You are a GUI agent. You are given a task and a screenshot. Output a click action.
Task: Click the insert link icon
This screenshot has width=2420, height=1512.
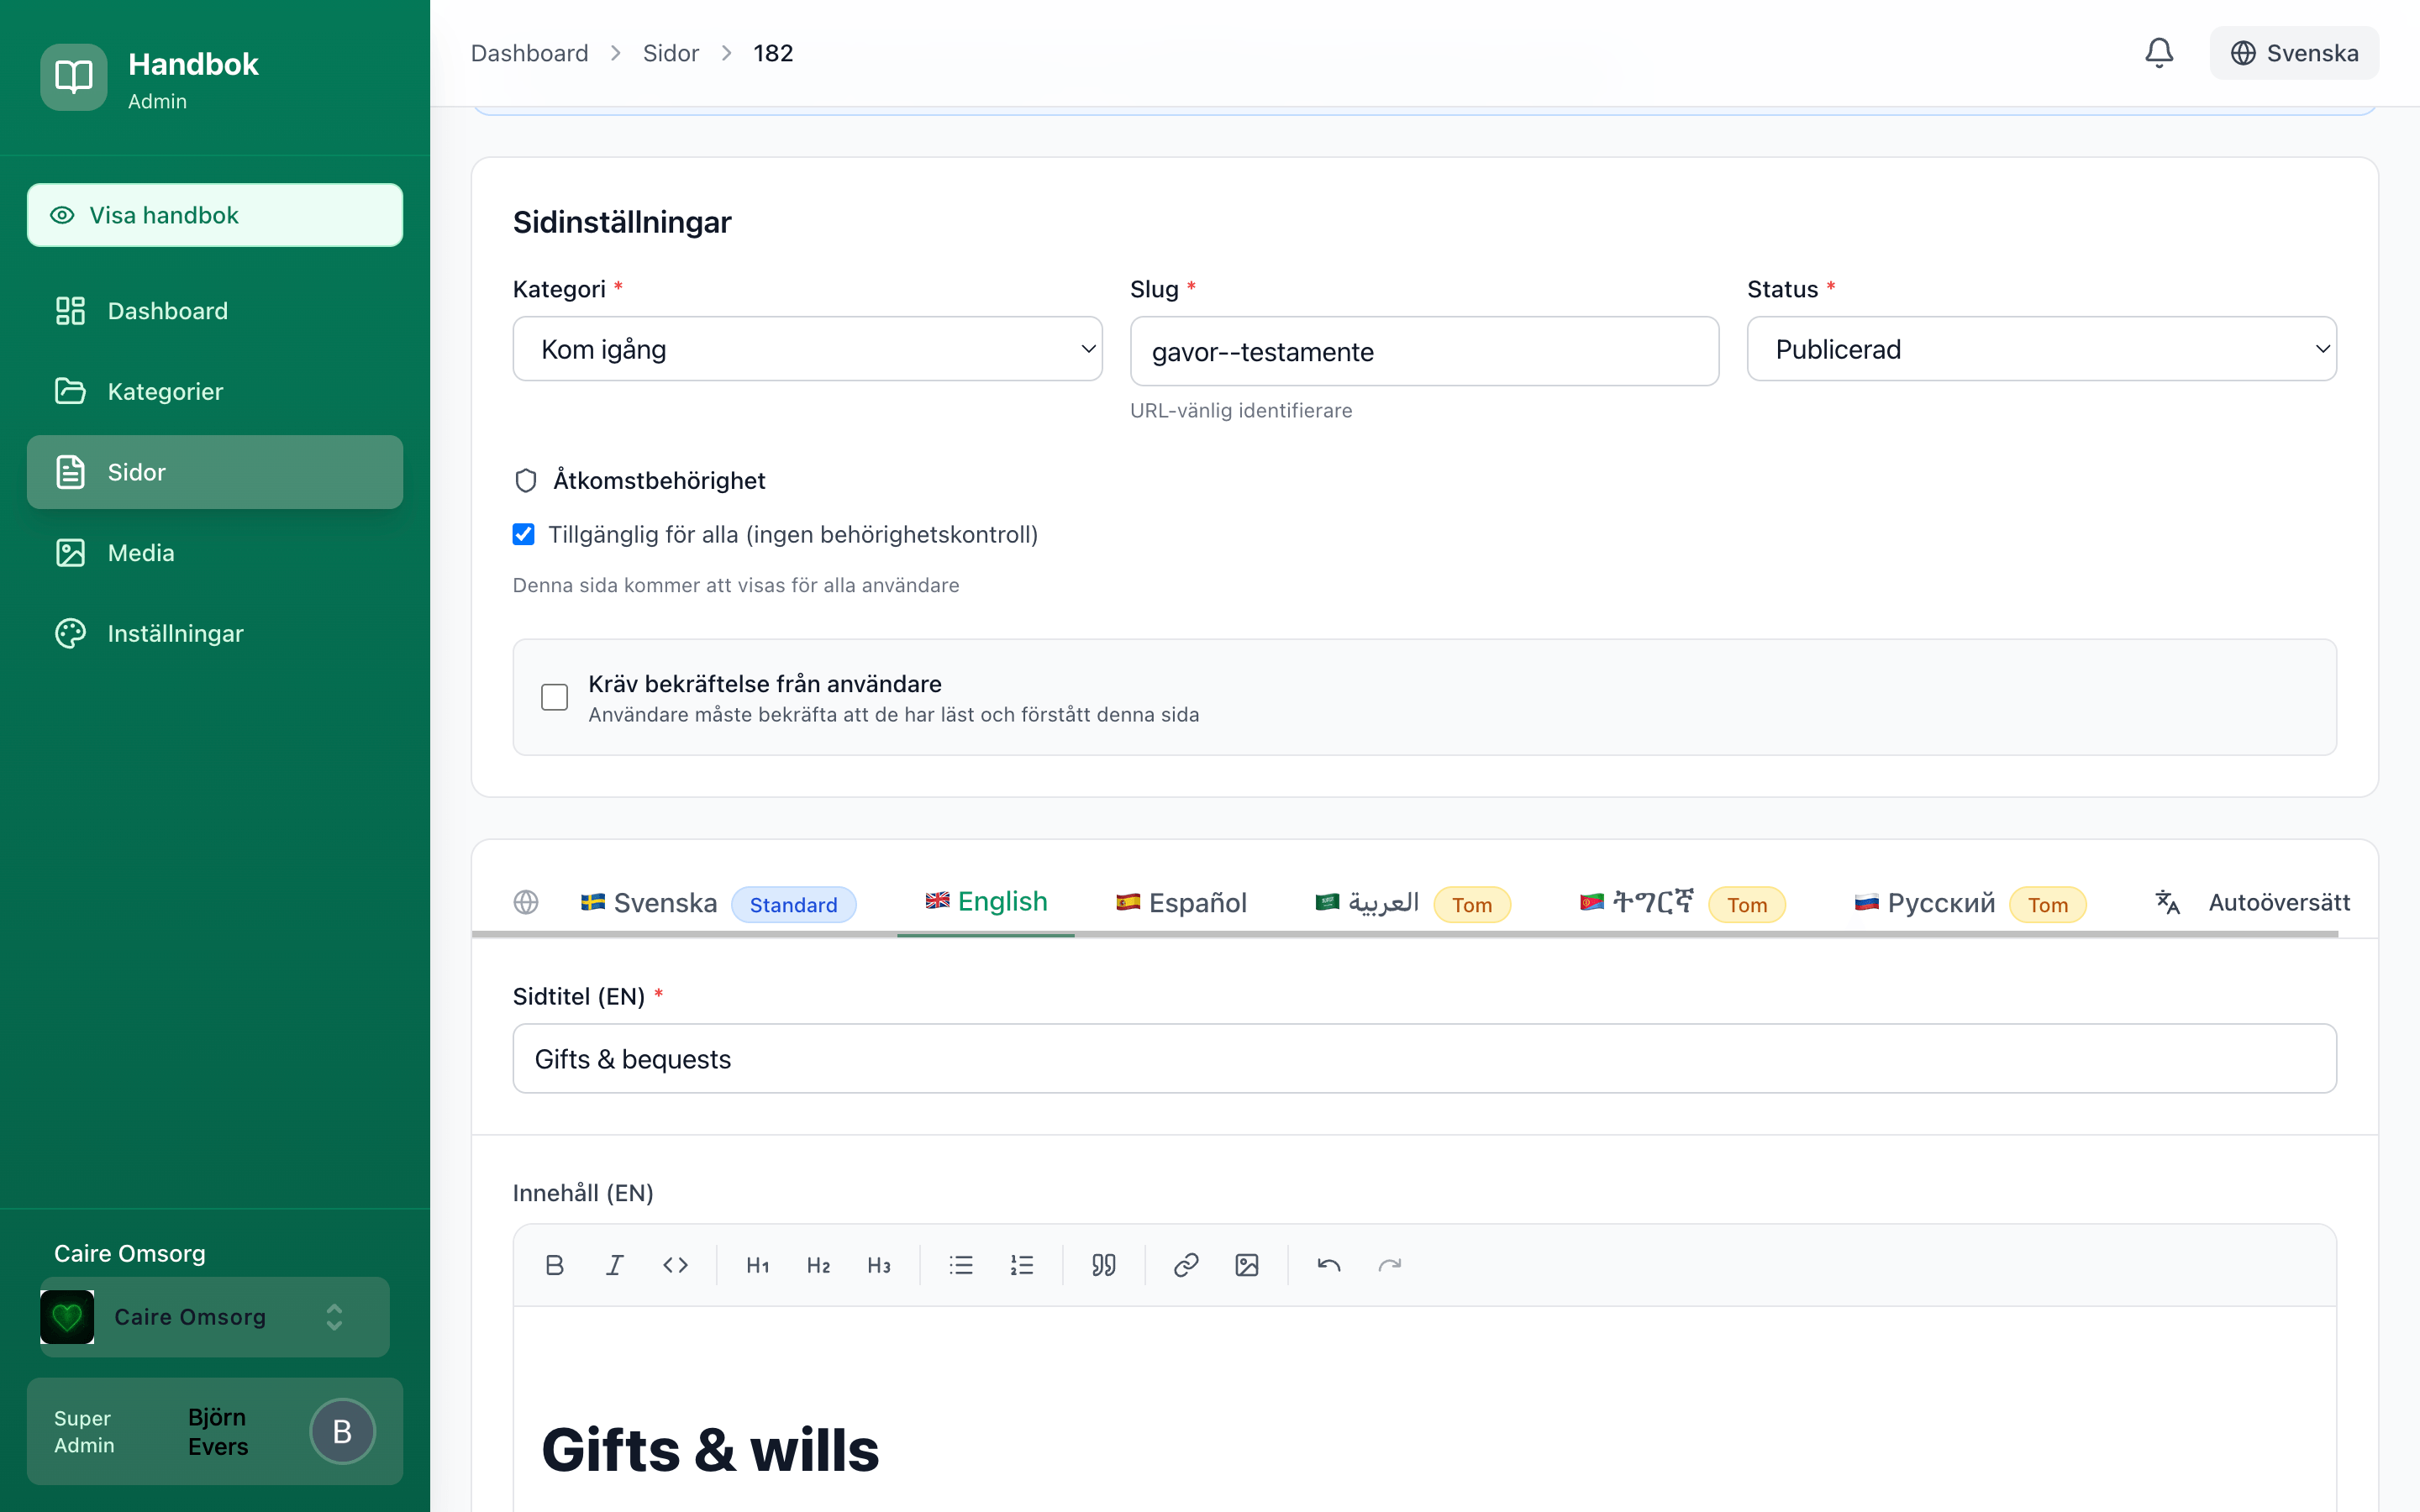tap(1185, 1265)
